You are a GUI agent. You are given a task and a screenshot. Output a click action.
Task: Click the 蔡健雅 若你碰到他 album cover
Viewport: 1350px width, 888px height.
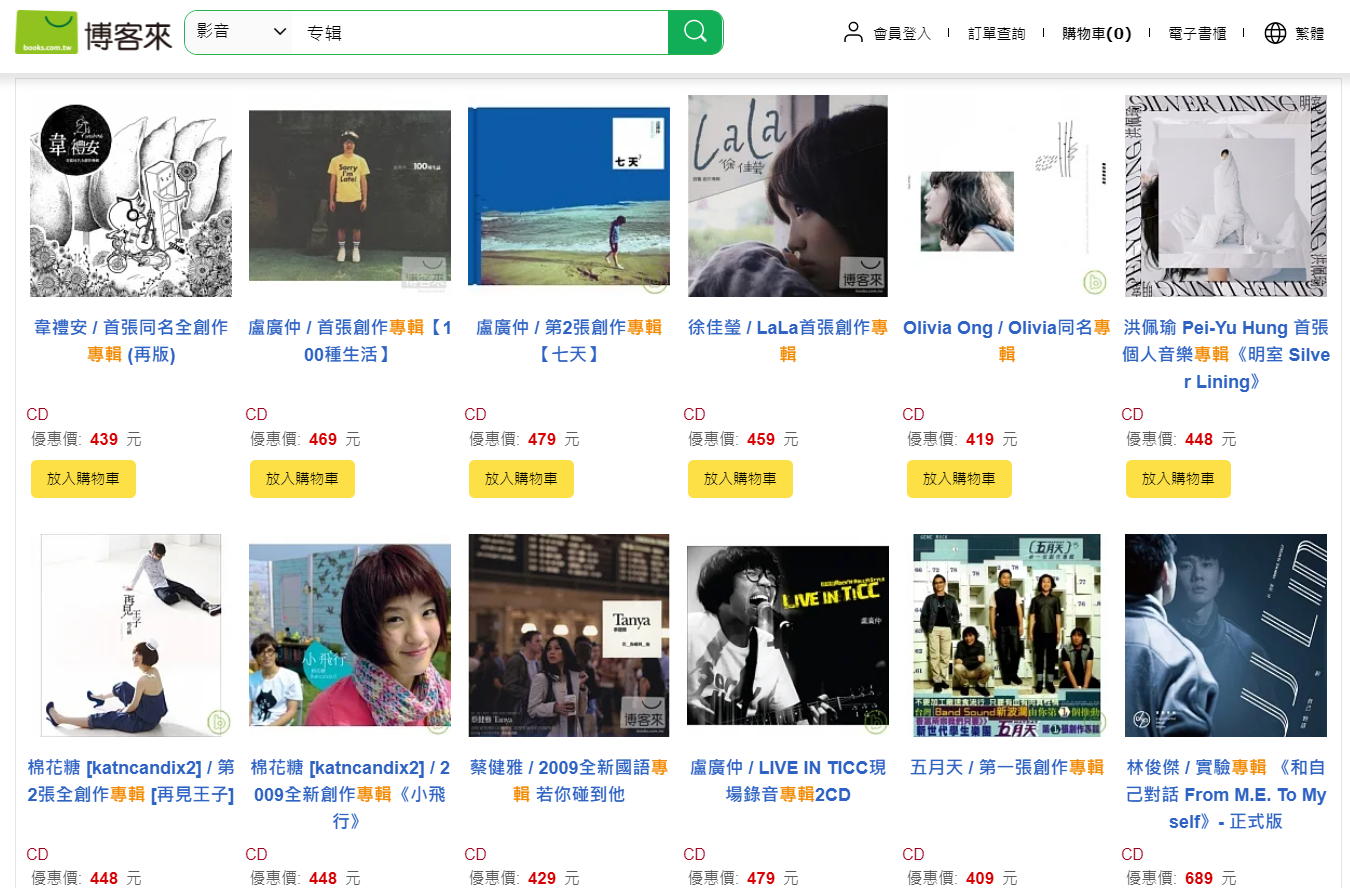(568, 635)
